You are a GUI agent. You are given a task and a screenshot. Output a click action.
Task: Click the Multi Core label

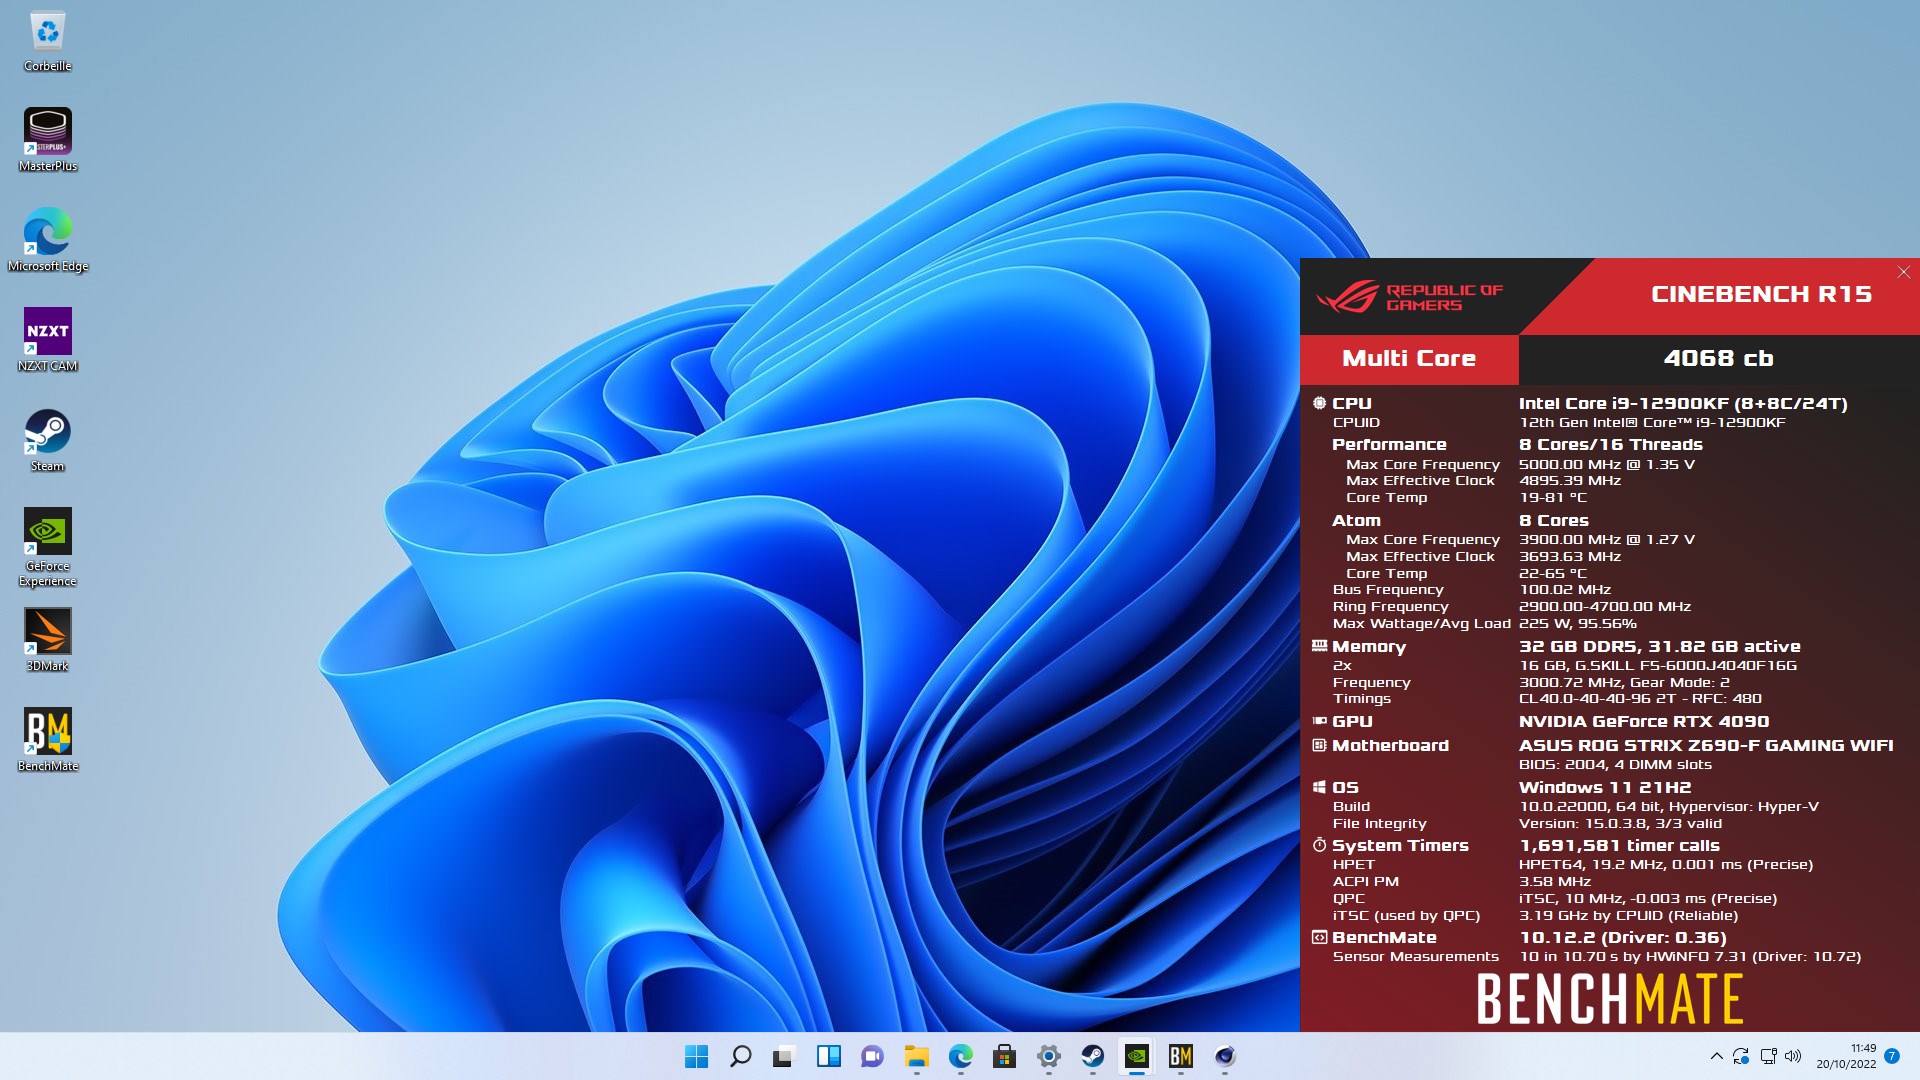pyautogui.click(x=1409, y=358)
